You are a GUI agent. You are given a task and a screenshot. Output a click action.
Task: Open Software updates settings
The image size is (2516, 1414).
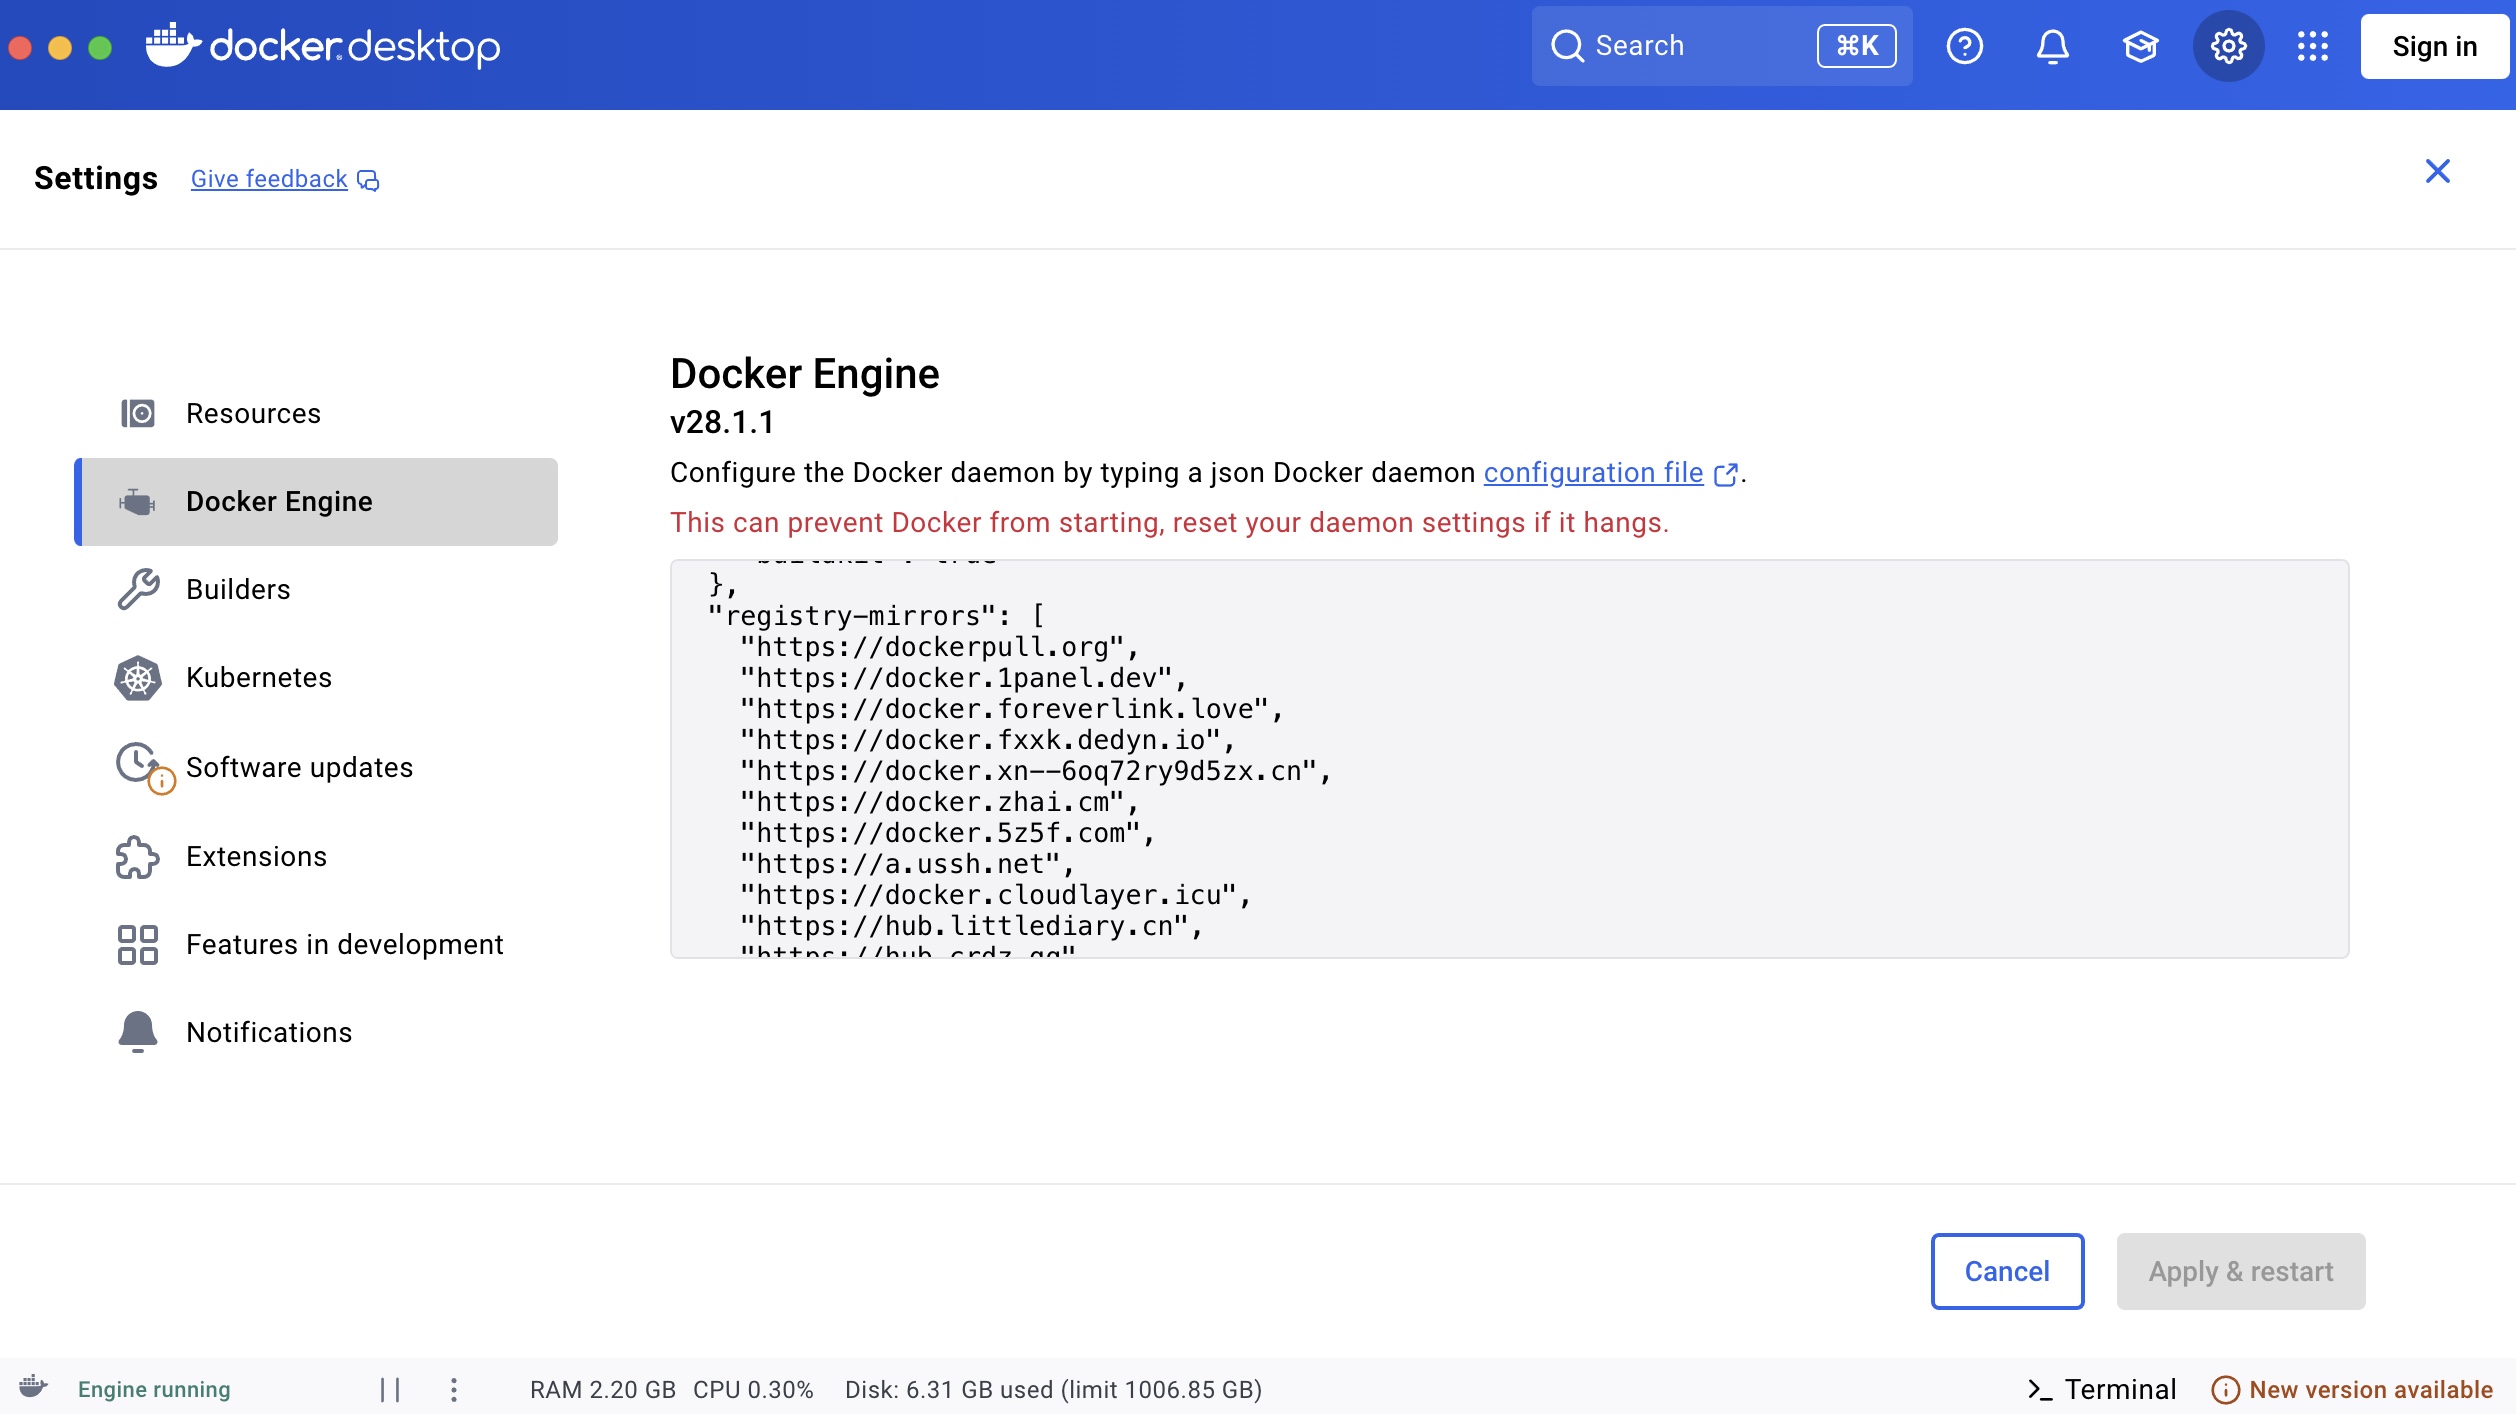pos(299,767)
